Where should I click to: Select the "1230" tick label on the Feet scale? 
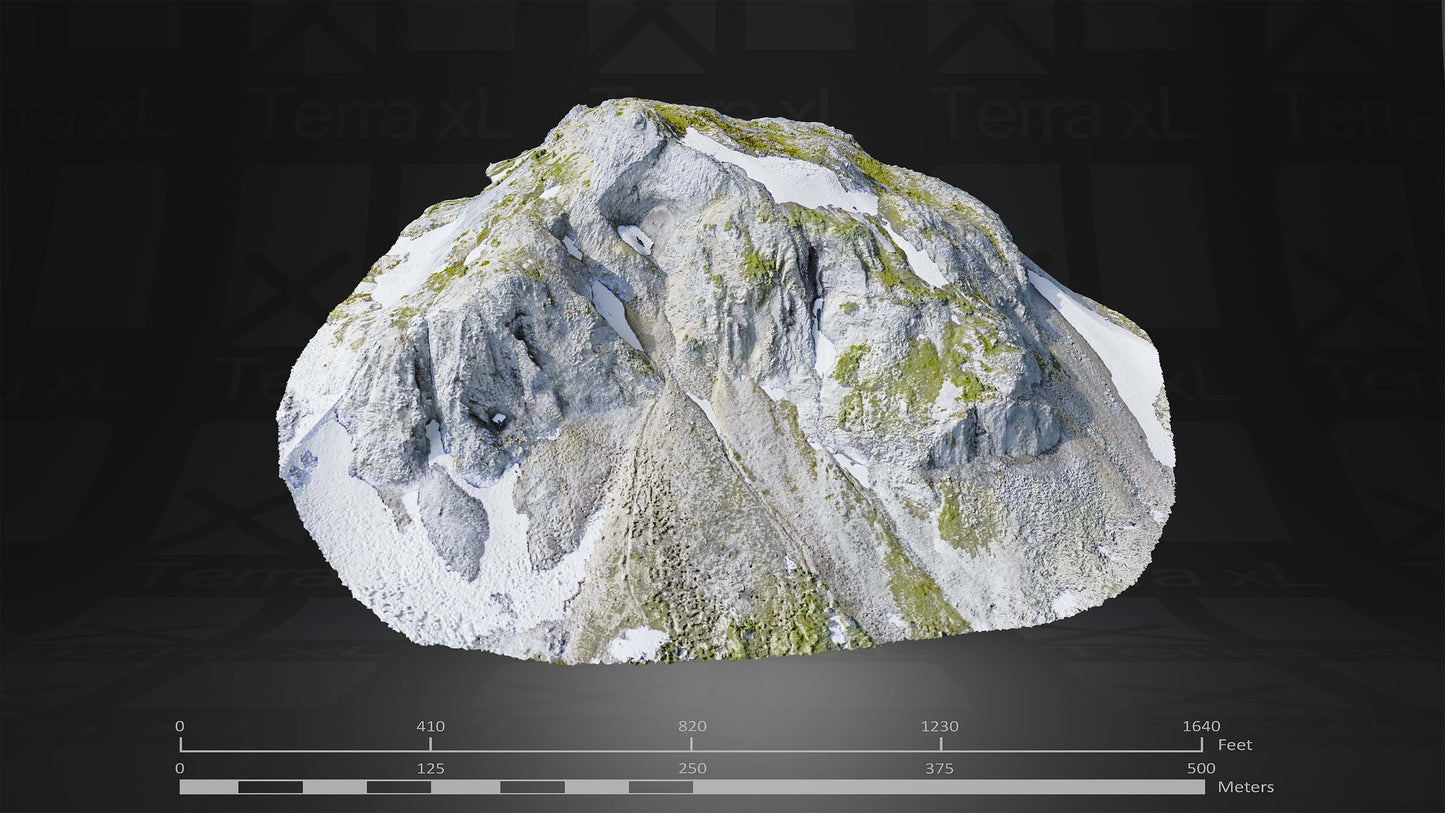pyautogui.click(x=940, y=727)
